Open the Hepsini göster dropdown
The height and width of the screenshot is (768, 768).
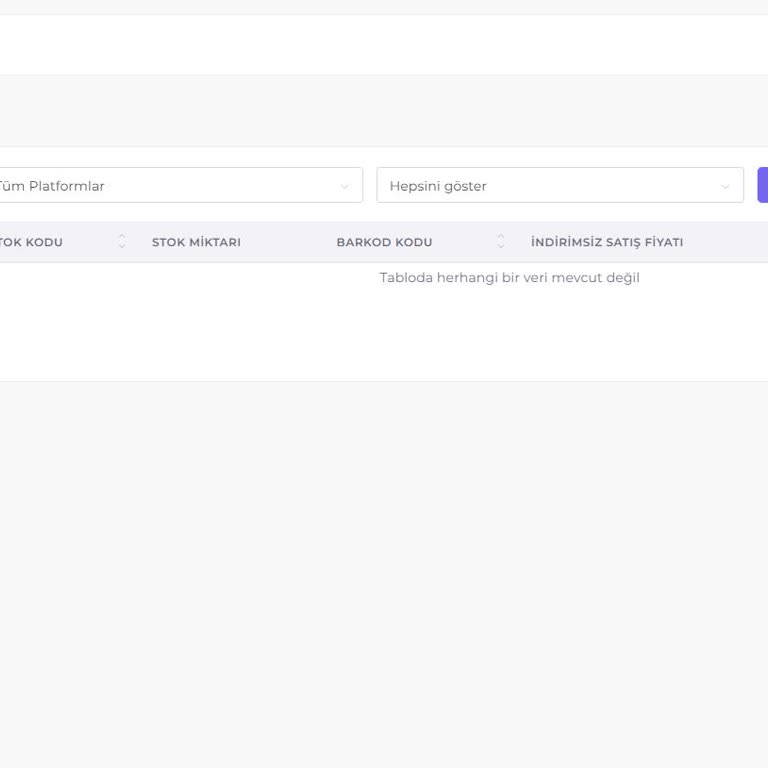click(x=550, y=186)
